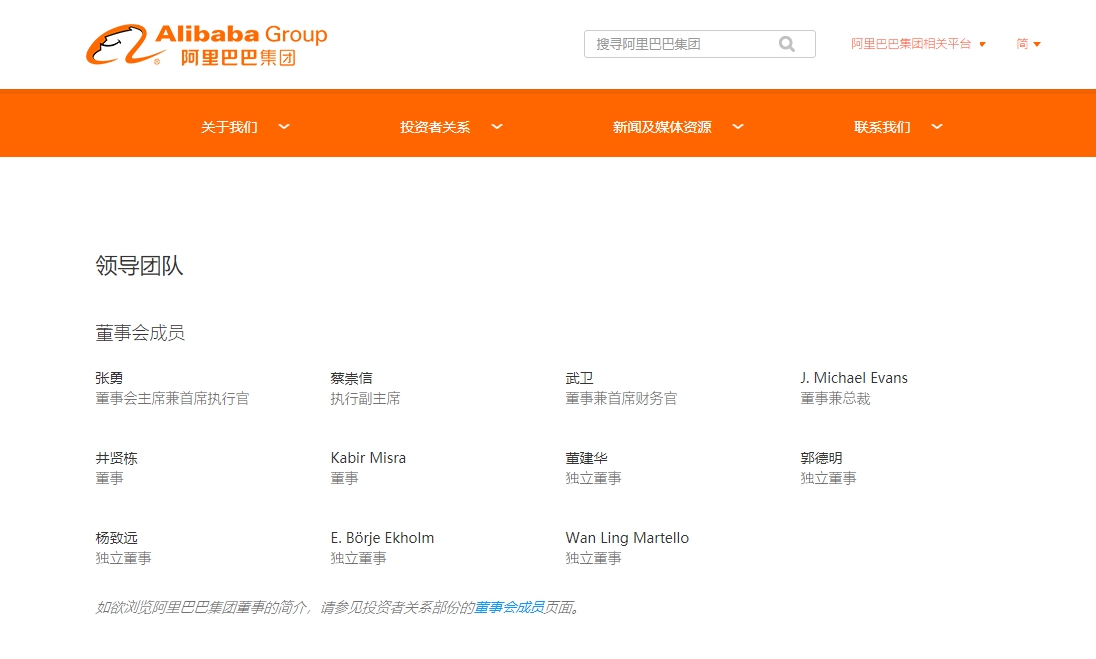Expand the chevron next to 投资者关系
Image resolution: width=1096 pixels, height=659 pixels.
497,126
